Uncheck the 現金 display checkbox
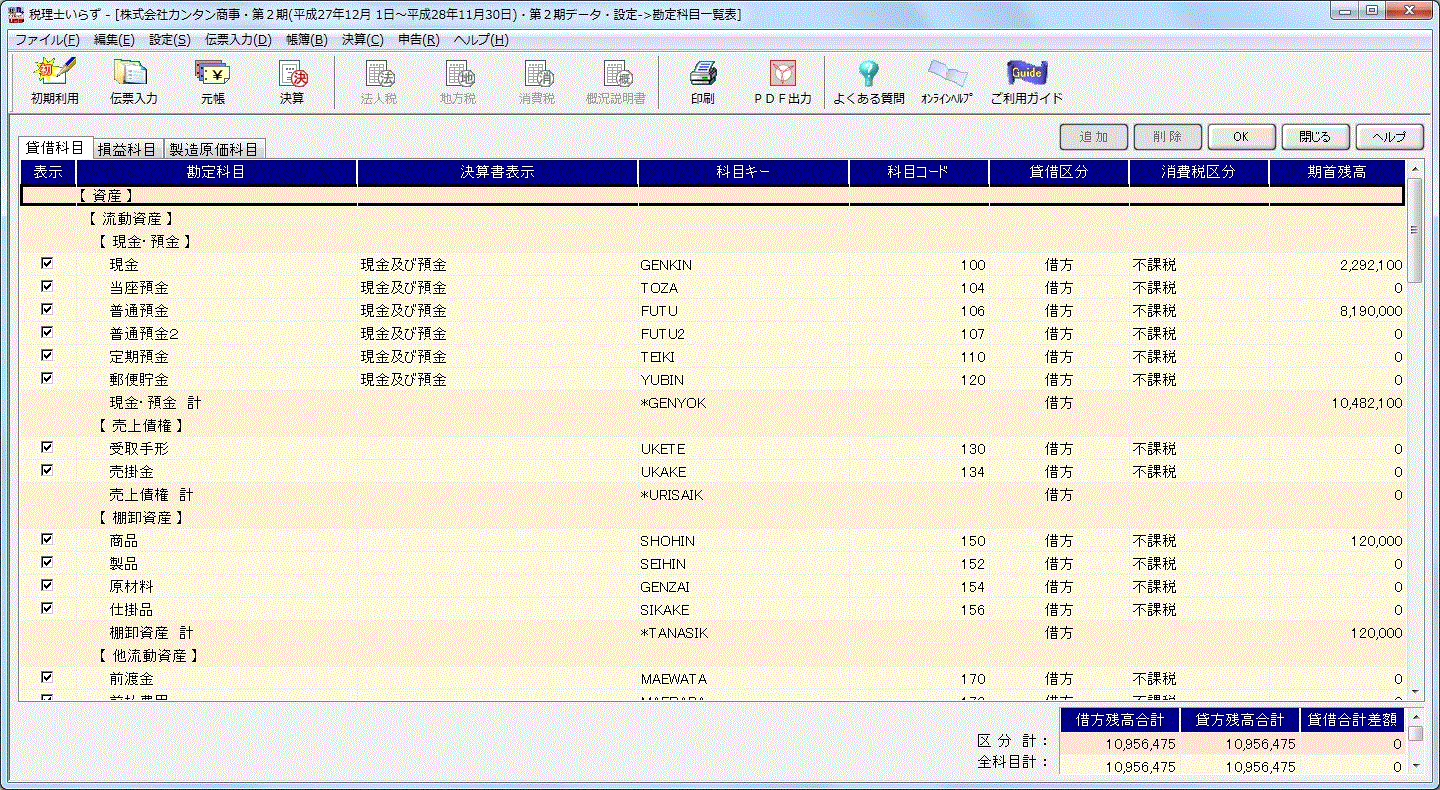 point(47,264)
